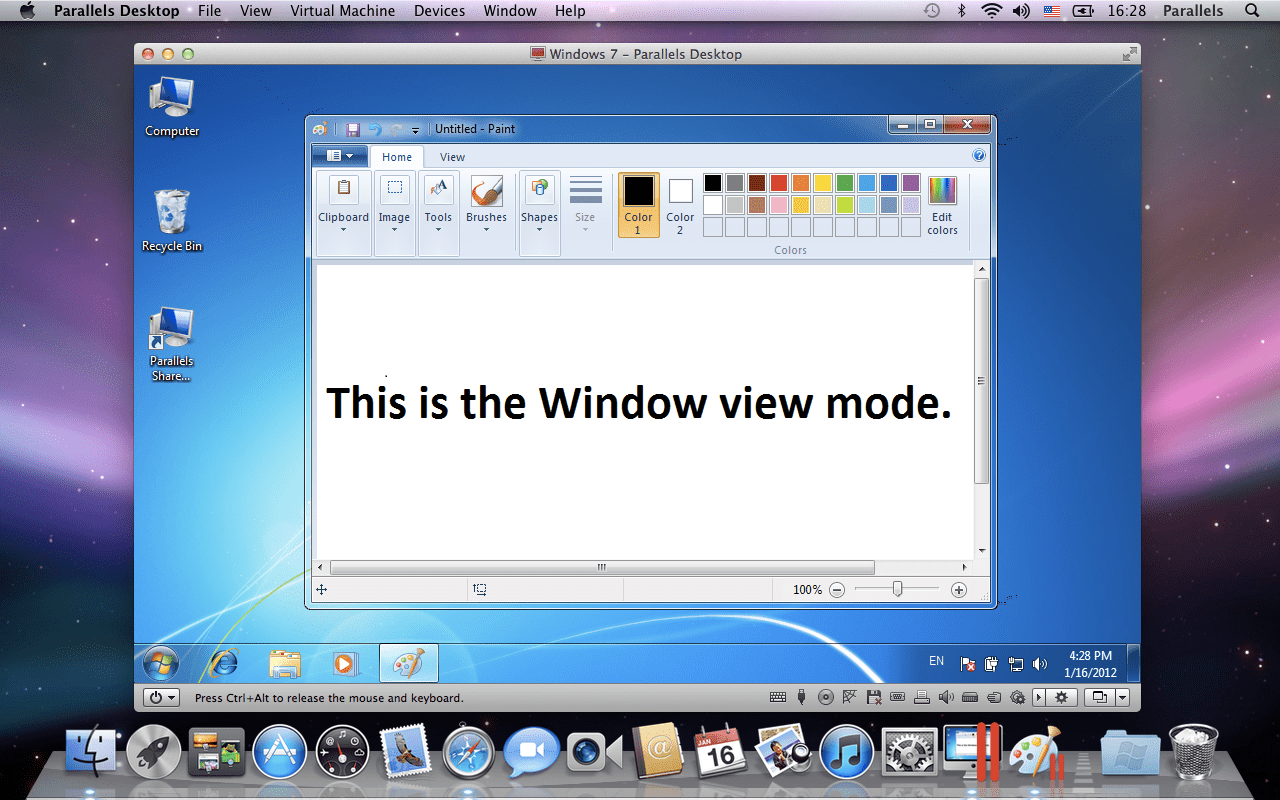Zoom in with the plus button in Paint
Image resolution: width=1280 pixels, height=800 pixels.
(x=959, y=590)
